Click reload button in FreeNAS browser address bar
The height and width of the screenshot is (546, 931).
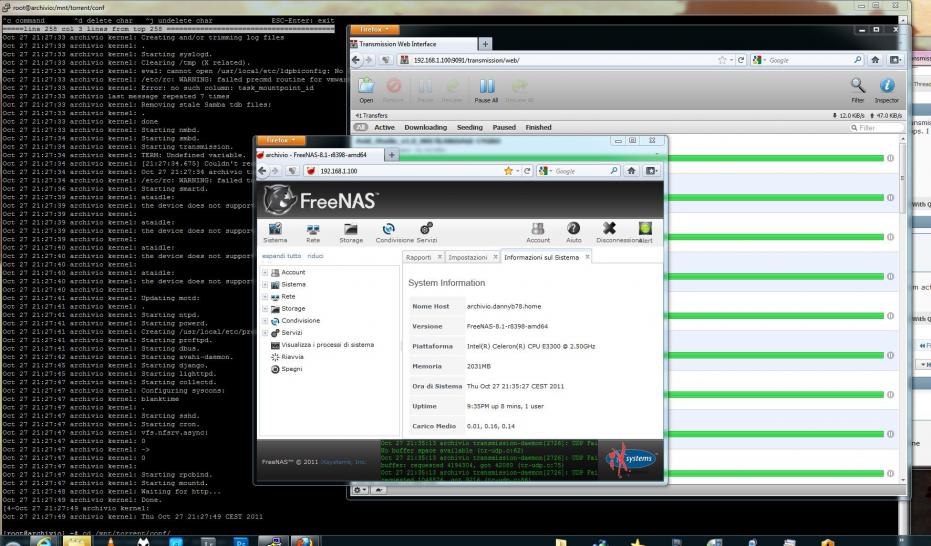(527, 171)
